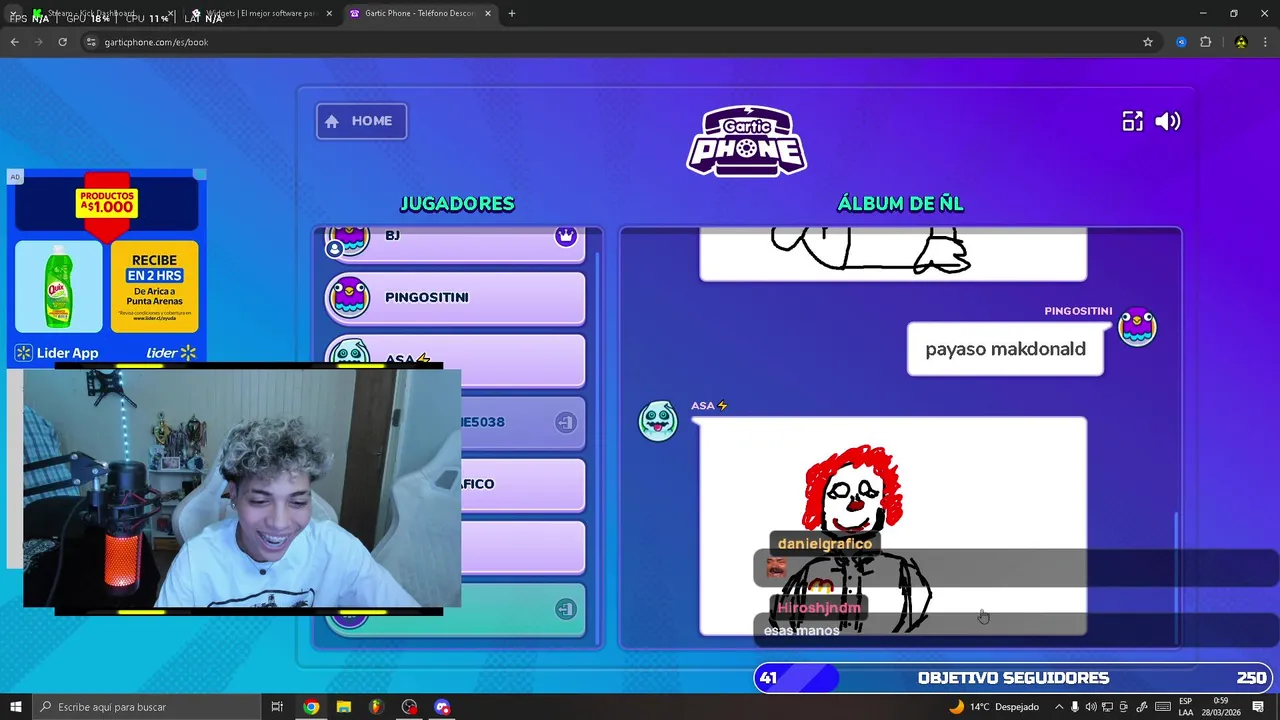Screen dimensions: 1280x720
Task: Change the ESP LAA input language
Action: tap(1185, 707)
